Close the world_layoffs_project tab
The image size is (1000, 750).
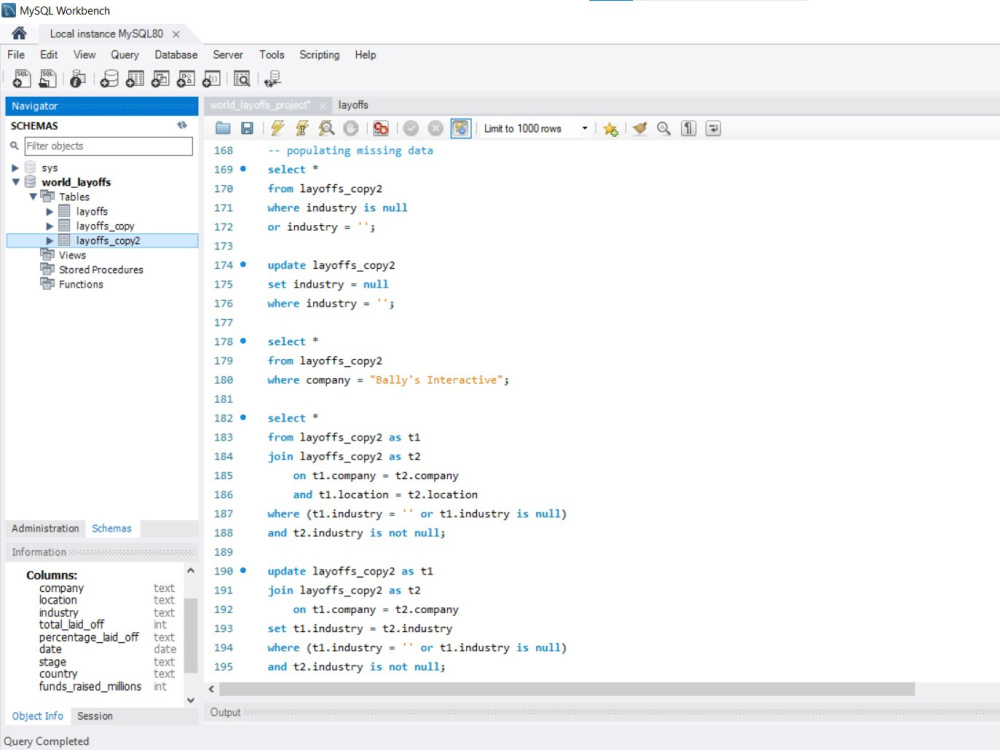(323, 106)
